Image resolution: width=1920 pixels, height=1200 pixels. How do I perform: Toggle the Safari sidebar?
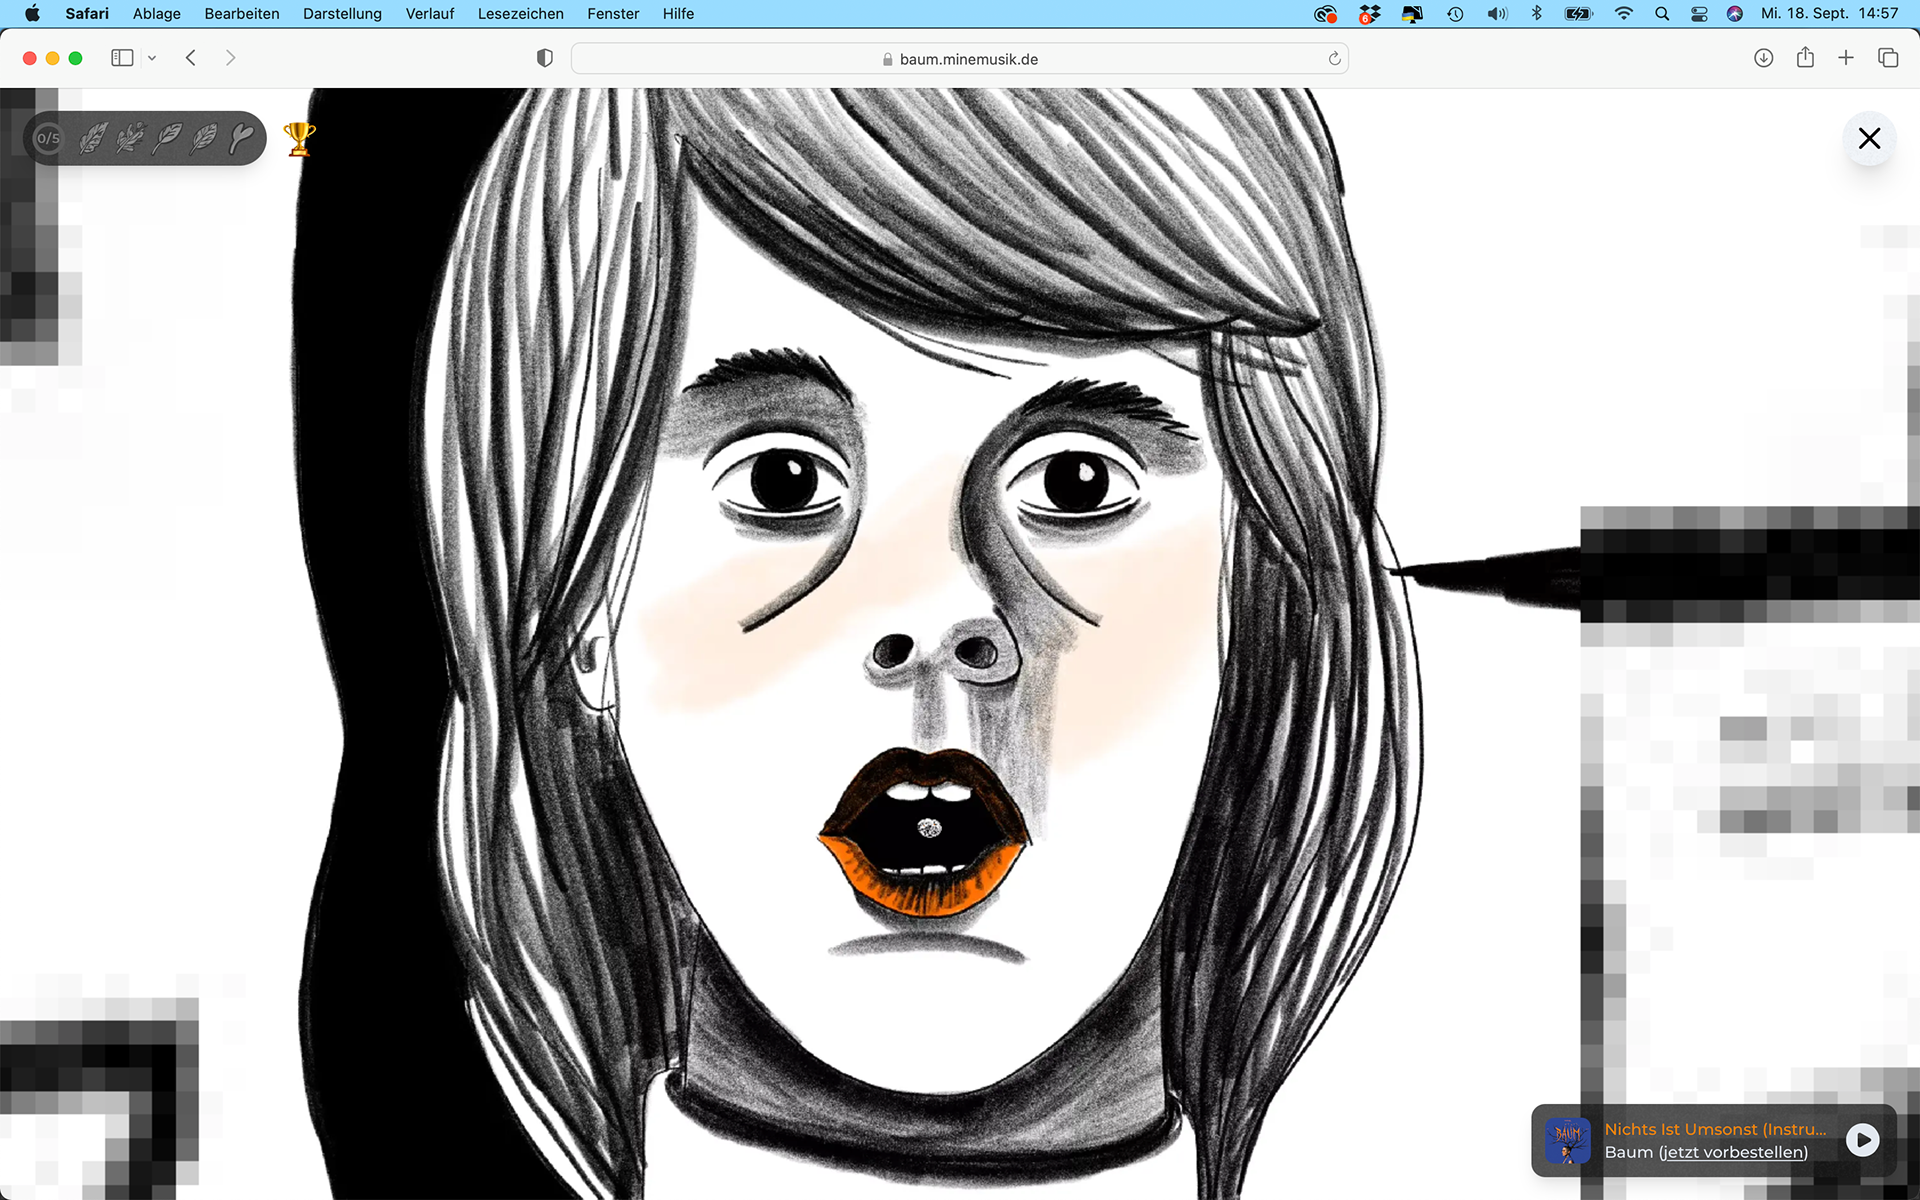tap(122, 58)
